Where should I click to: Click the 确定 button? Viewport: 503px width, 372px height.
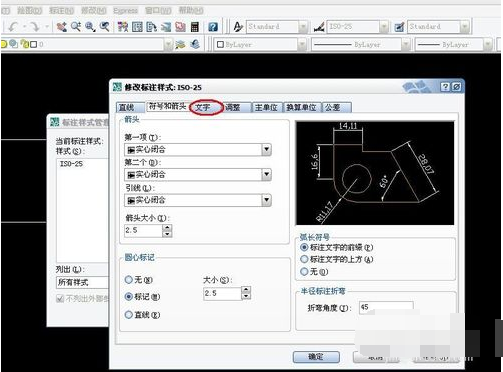316,357
